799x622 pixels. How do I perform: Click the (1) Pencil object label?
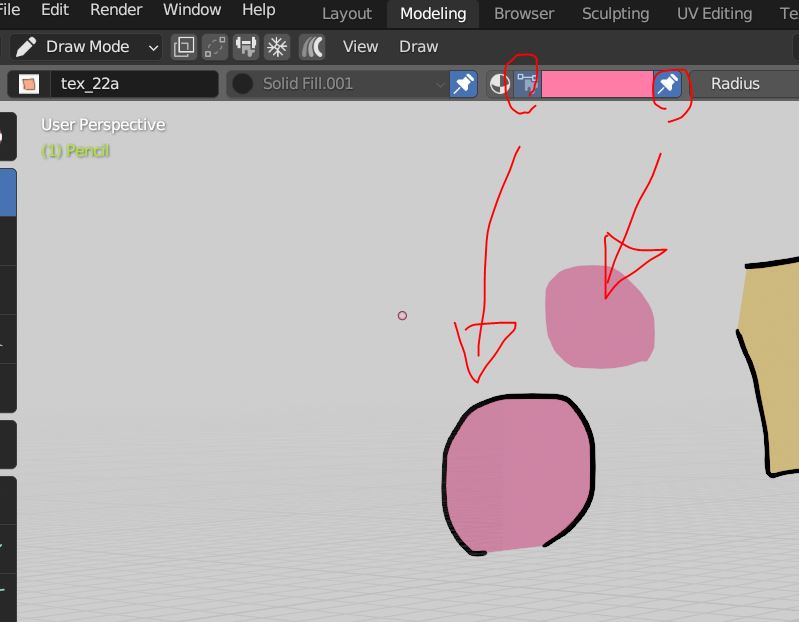75,151
